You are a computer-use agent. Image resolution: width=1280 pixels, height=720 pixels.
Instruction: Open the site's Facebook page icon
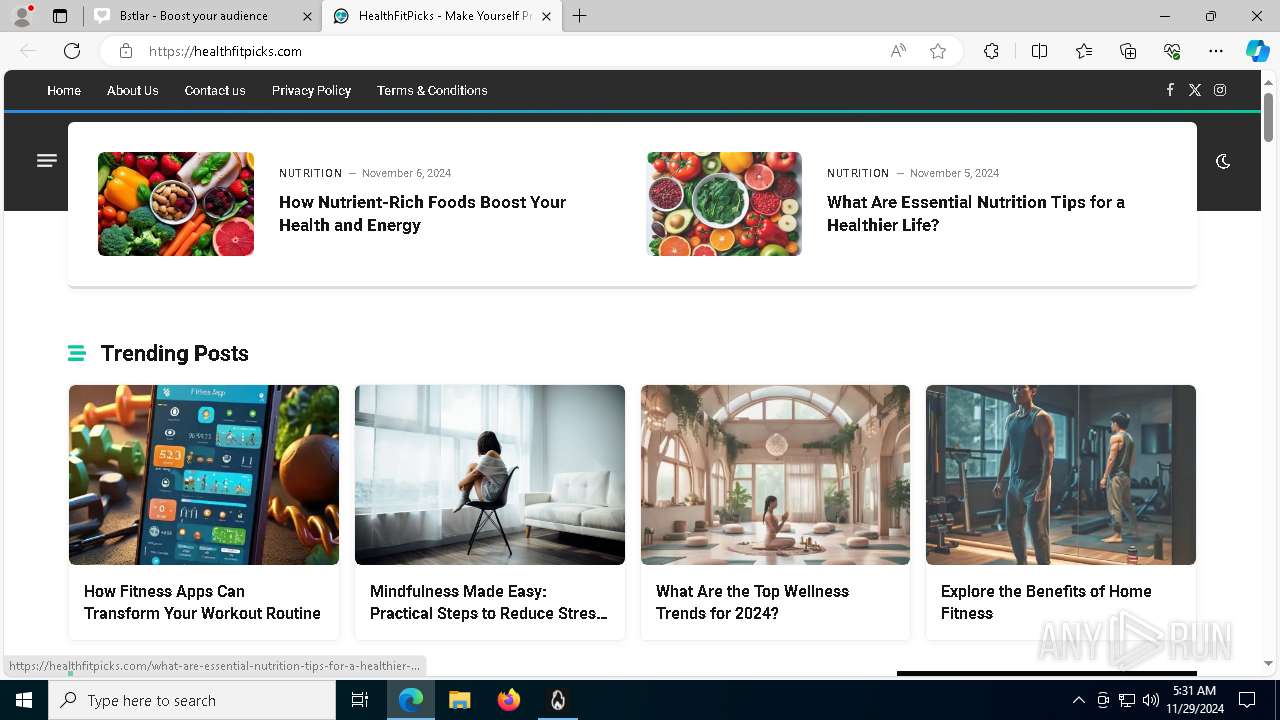[1170, 90]
